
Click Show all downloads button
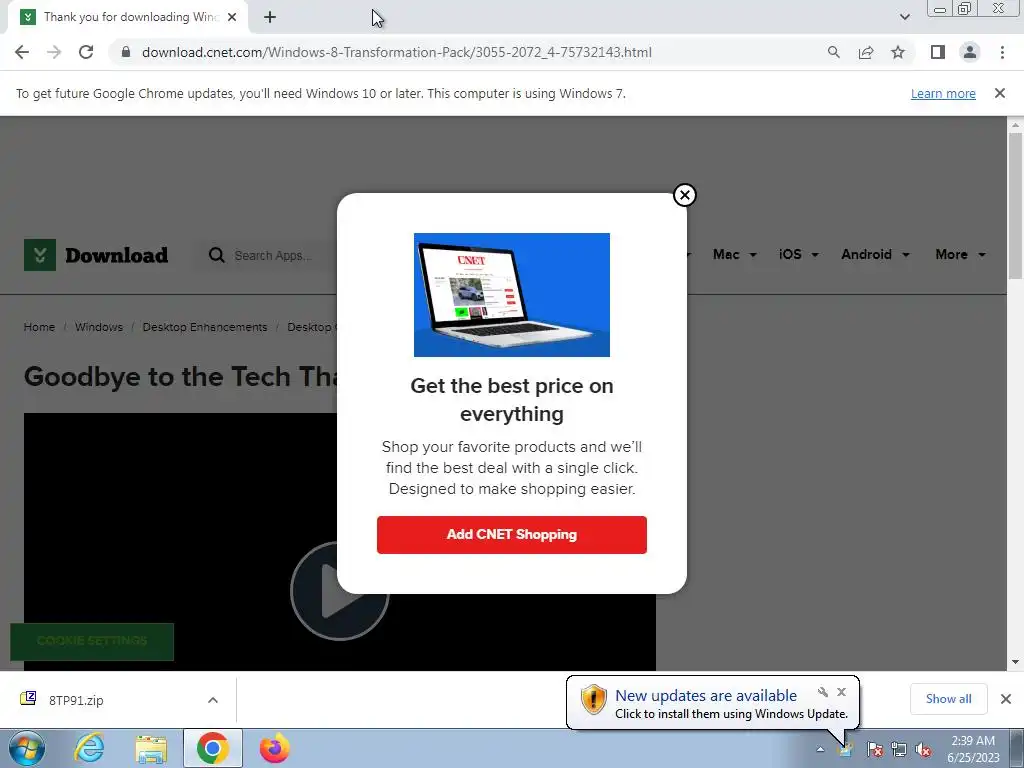point(948,699)
